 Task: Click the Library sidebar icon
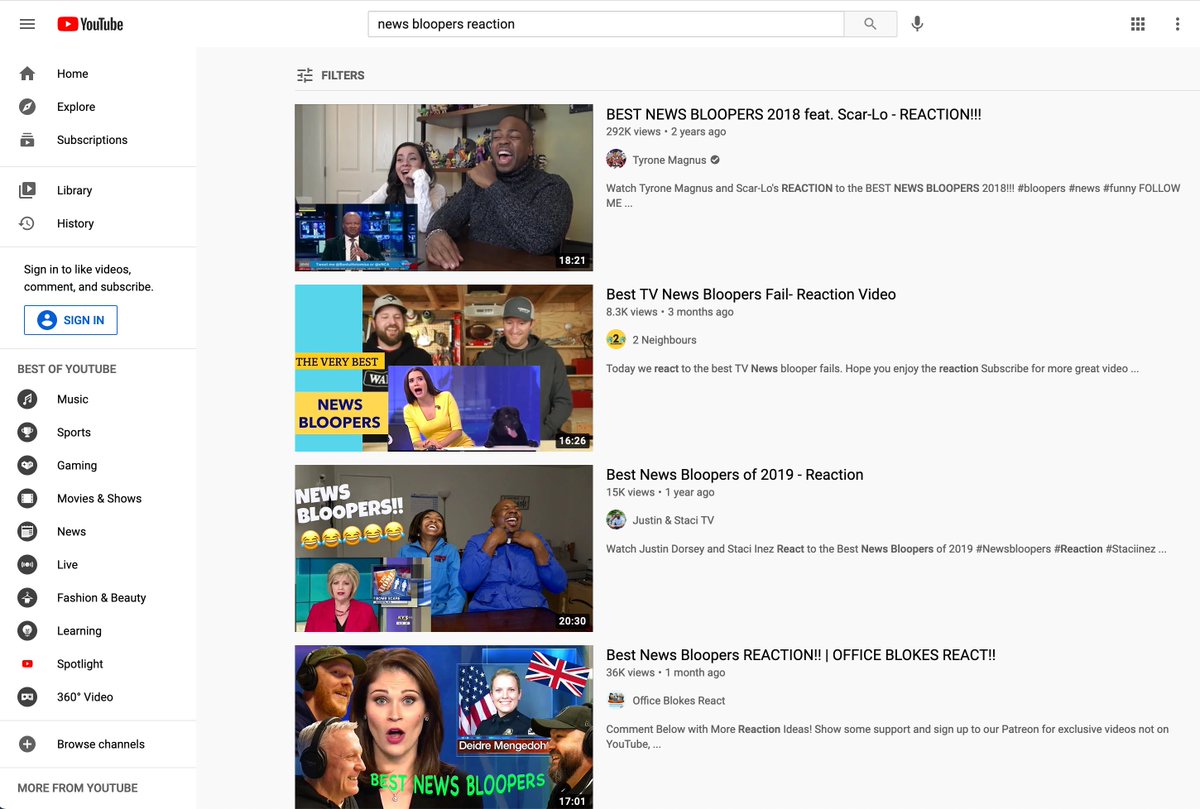pos(27,190)
